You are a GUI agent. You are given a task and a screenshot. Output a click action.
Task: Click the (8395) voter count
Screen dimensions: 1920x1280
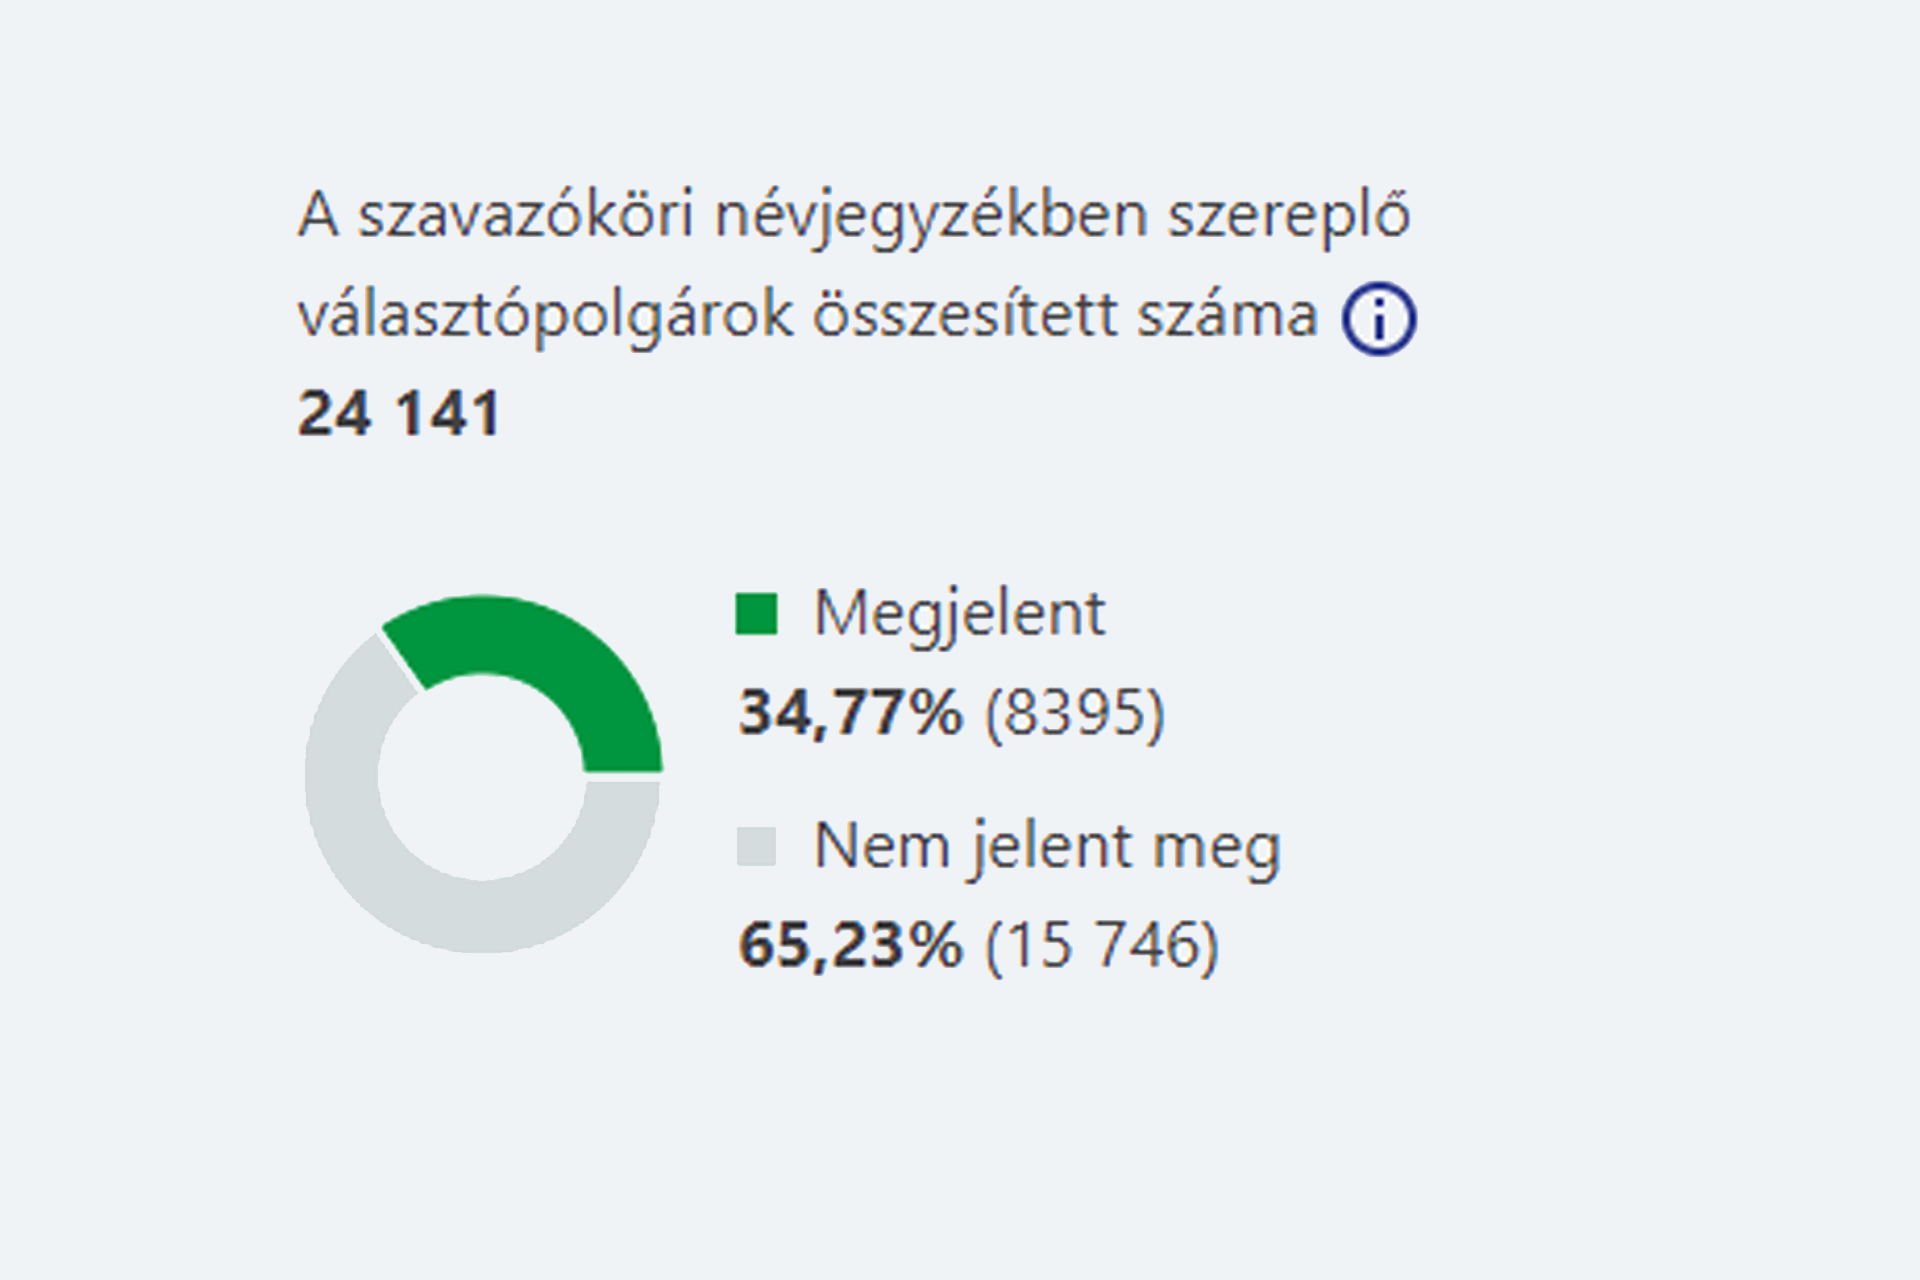(x=1075, y=712)
